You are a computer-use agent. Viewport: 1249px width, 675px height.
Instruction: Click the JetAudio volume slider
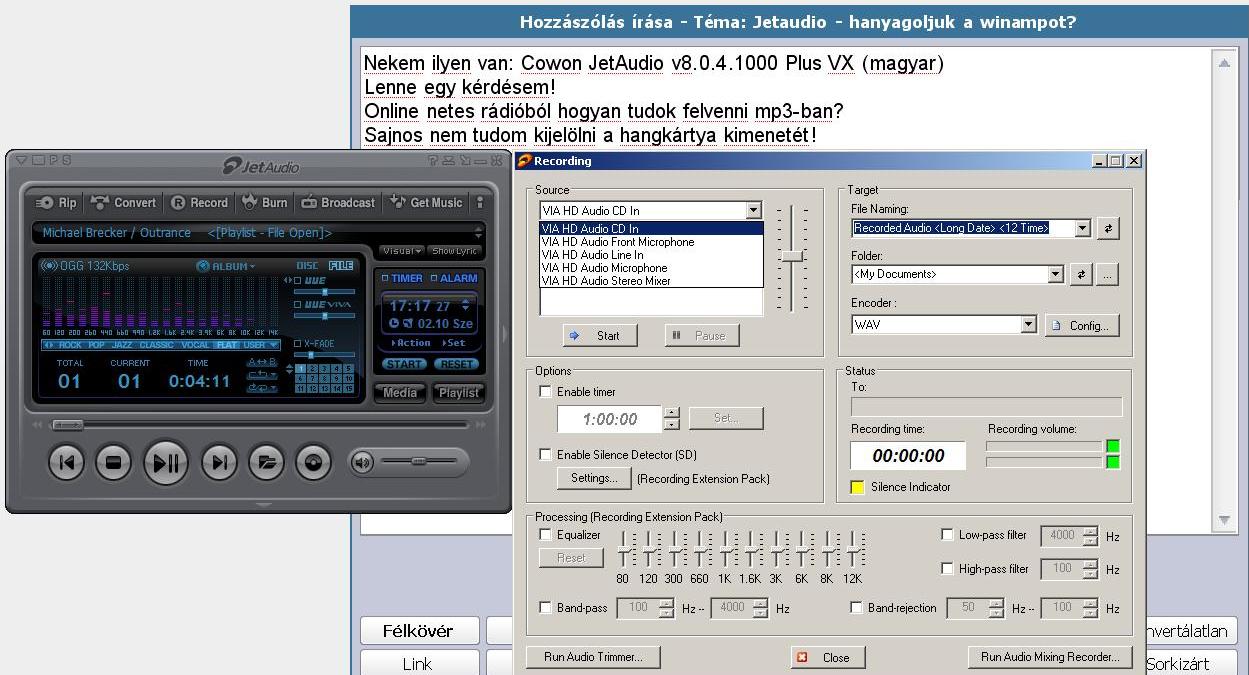click(x=419, y=462)
